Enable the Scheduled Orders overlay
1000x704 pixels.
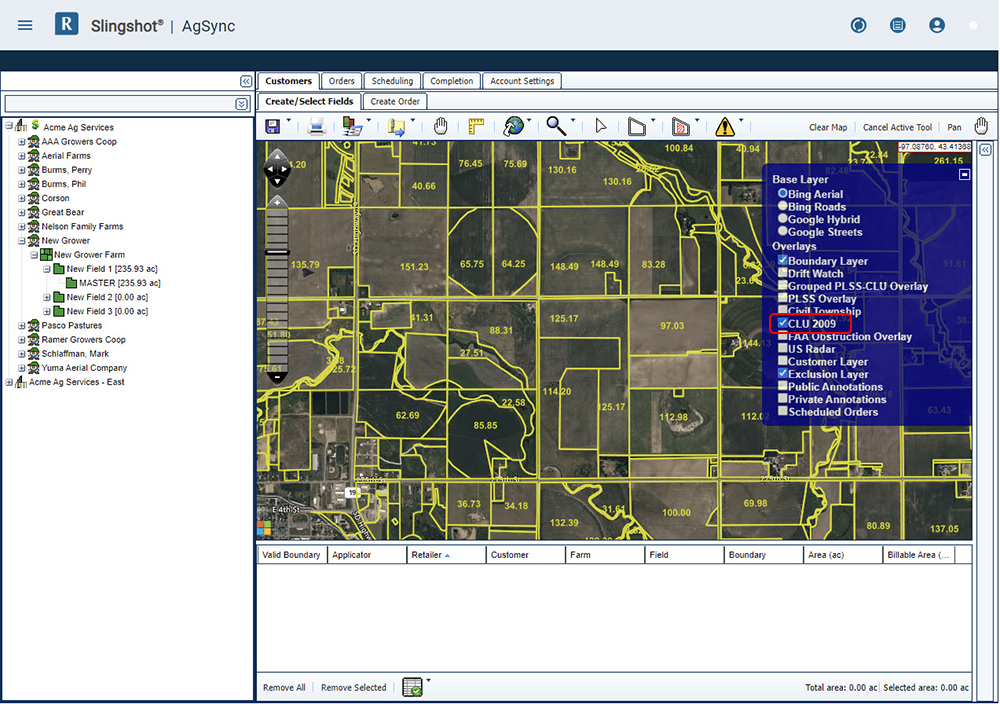pyautogui.click(x=783, y=411)
